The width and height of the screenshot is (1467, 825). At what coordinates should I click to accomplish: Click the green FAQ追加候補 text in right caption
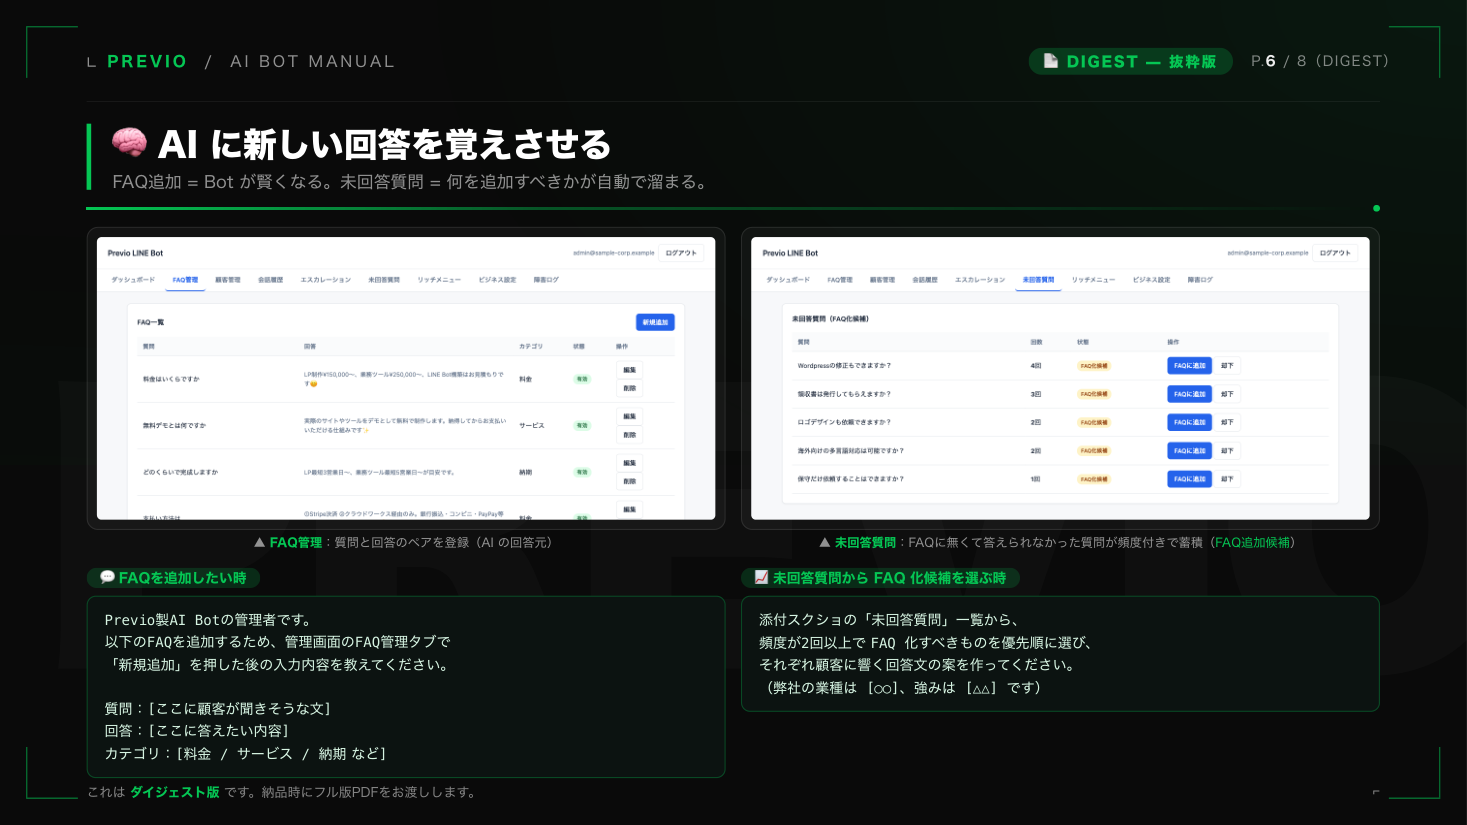click(1253, 542)
